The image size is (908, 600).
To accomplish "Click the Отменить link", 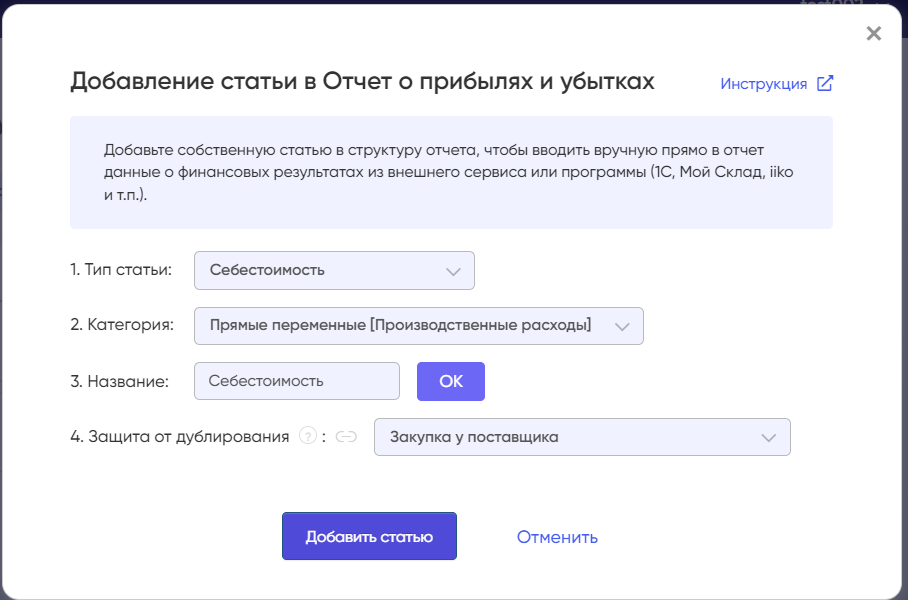I will 557,537.
